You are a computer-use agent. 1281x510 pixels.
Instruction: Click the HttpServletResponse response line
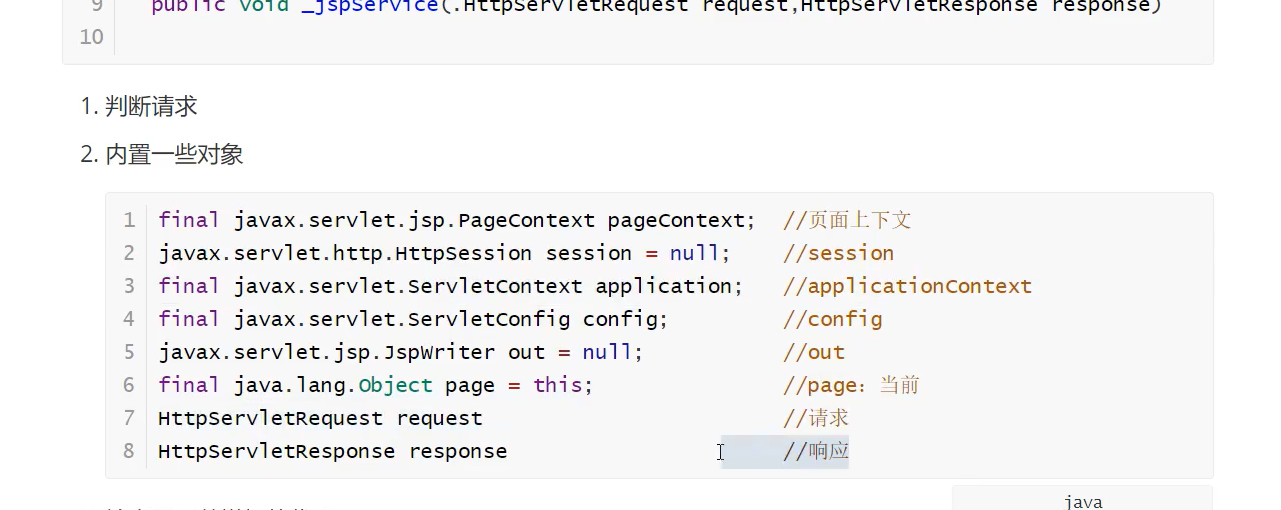tap(332, 451)
